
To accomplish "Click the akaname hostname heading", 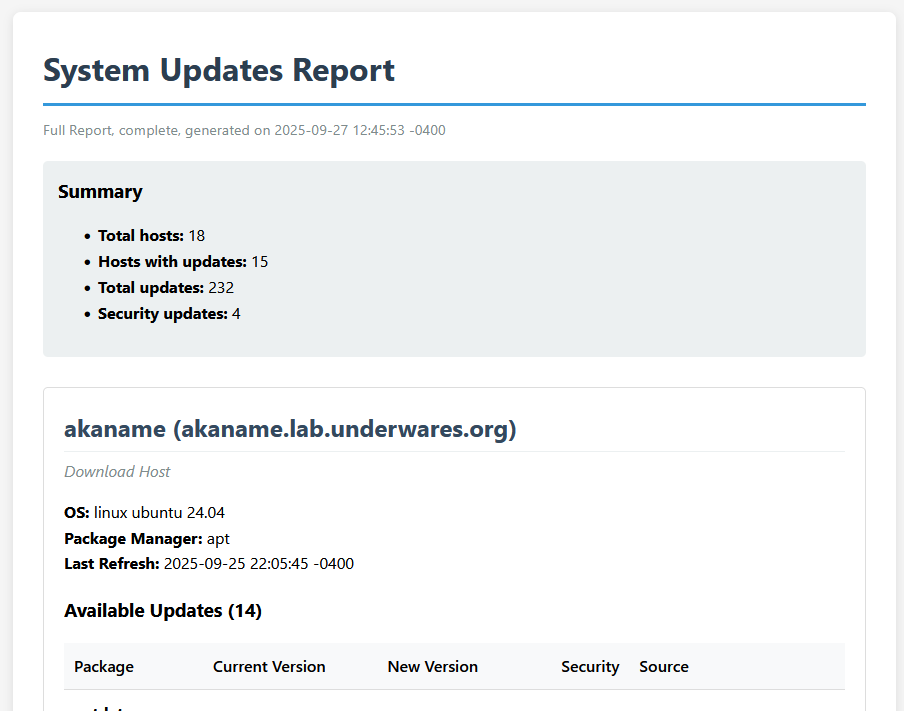I will pyautogui.click(x=115, y=429).
